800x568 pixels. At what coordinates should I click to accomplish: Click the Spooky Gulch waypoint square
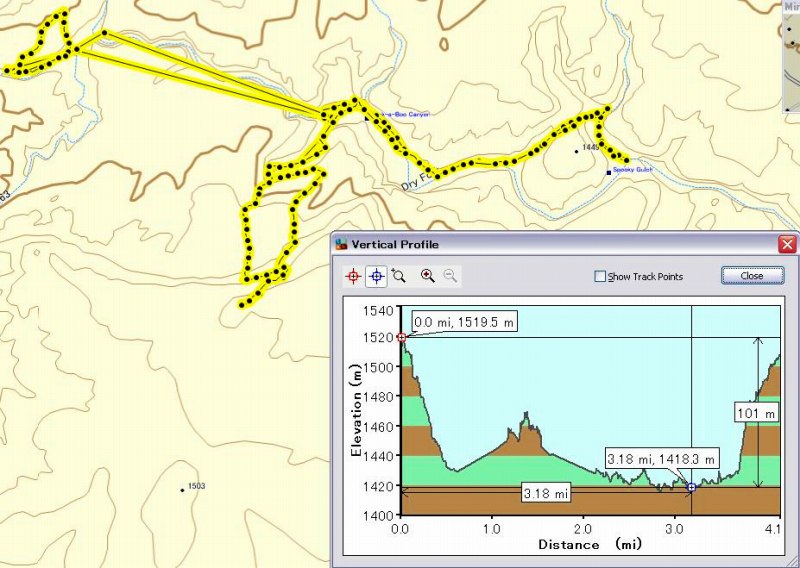coord(609,172)
